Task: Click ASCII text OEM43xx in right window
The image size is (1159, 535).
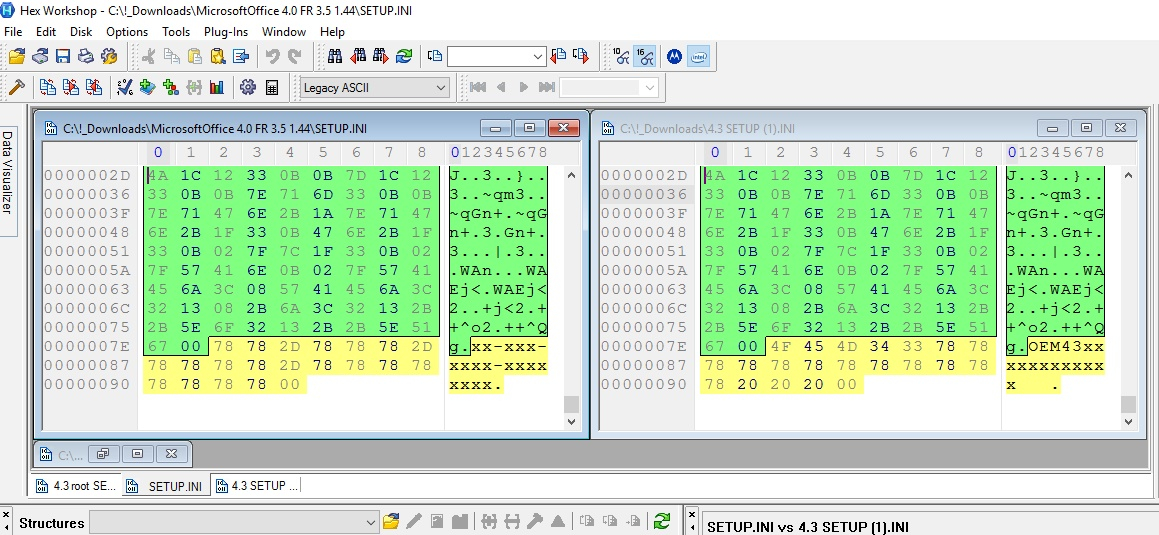Action: pyautogui.click(x=1067, y=347)
